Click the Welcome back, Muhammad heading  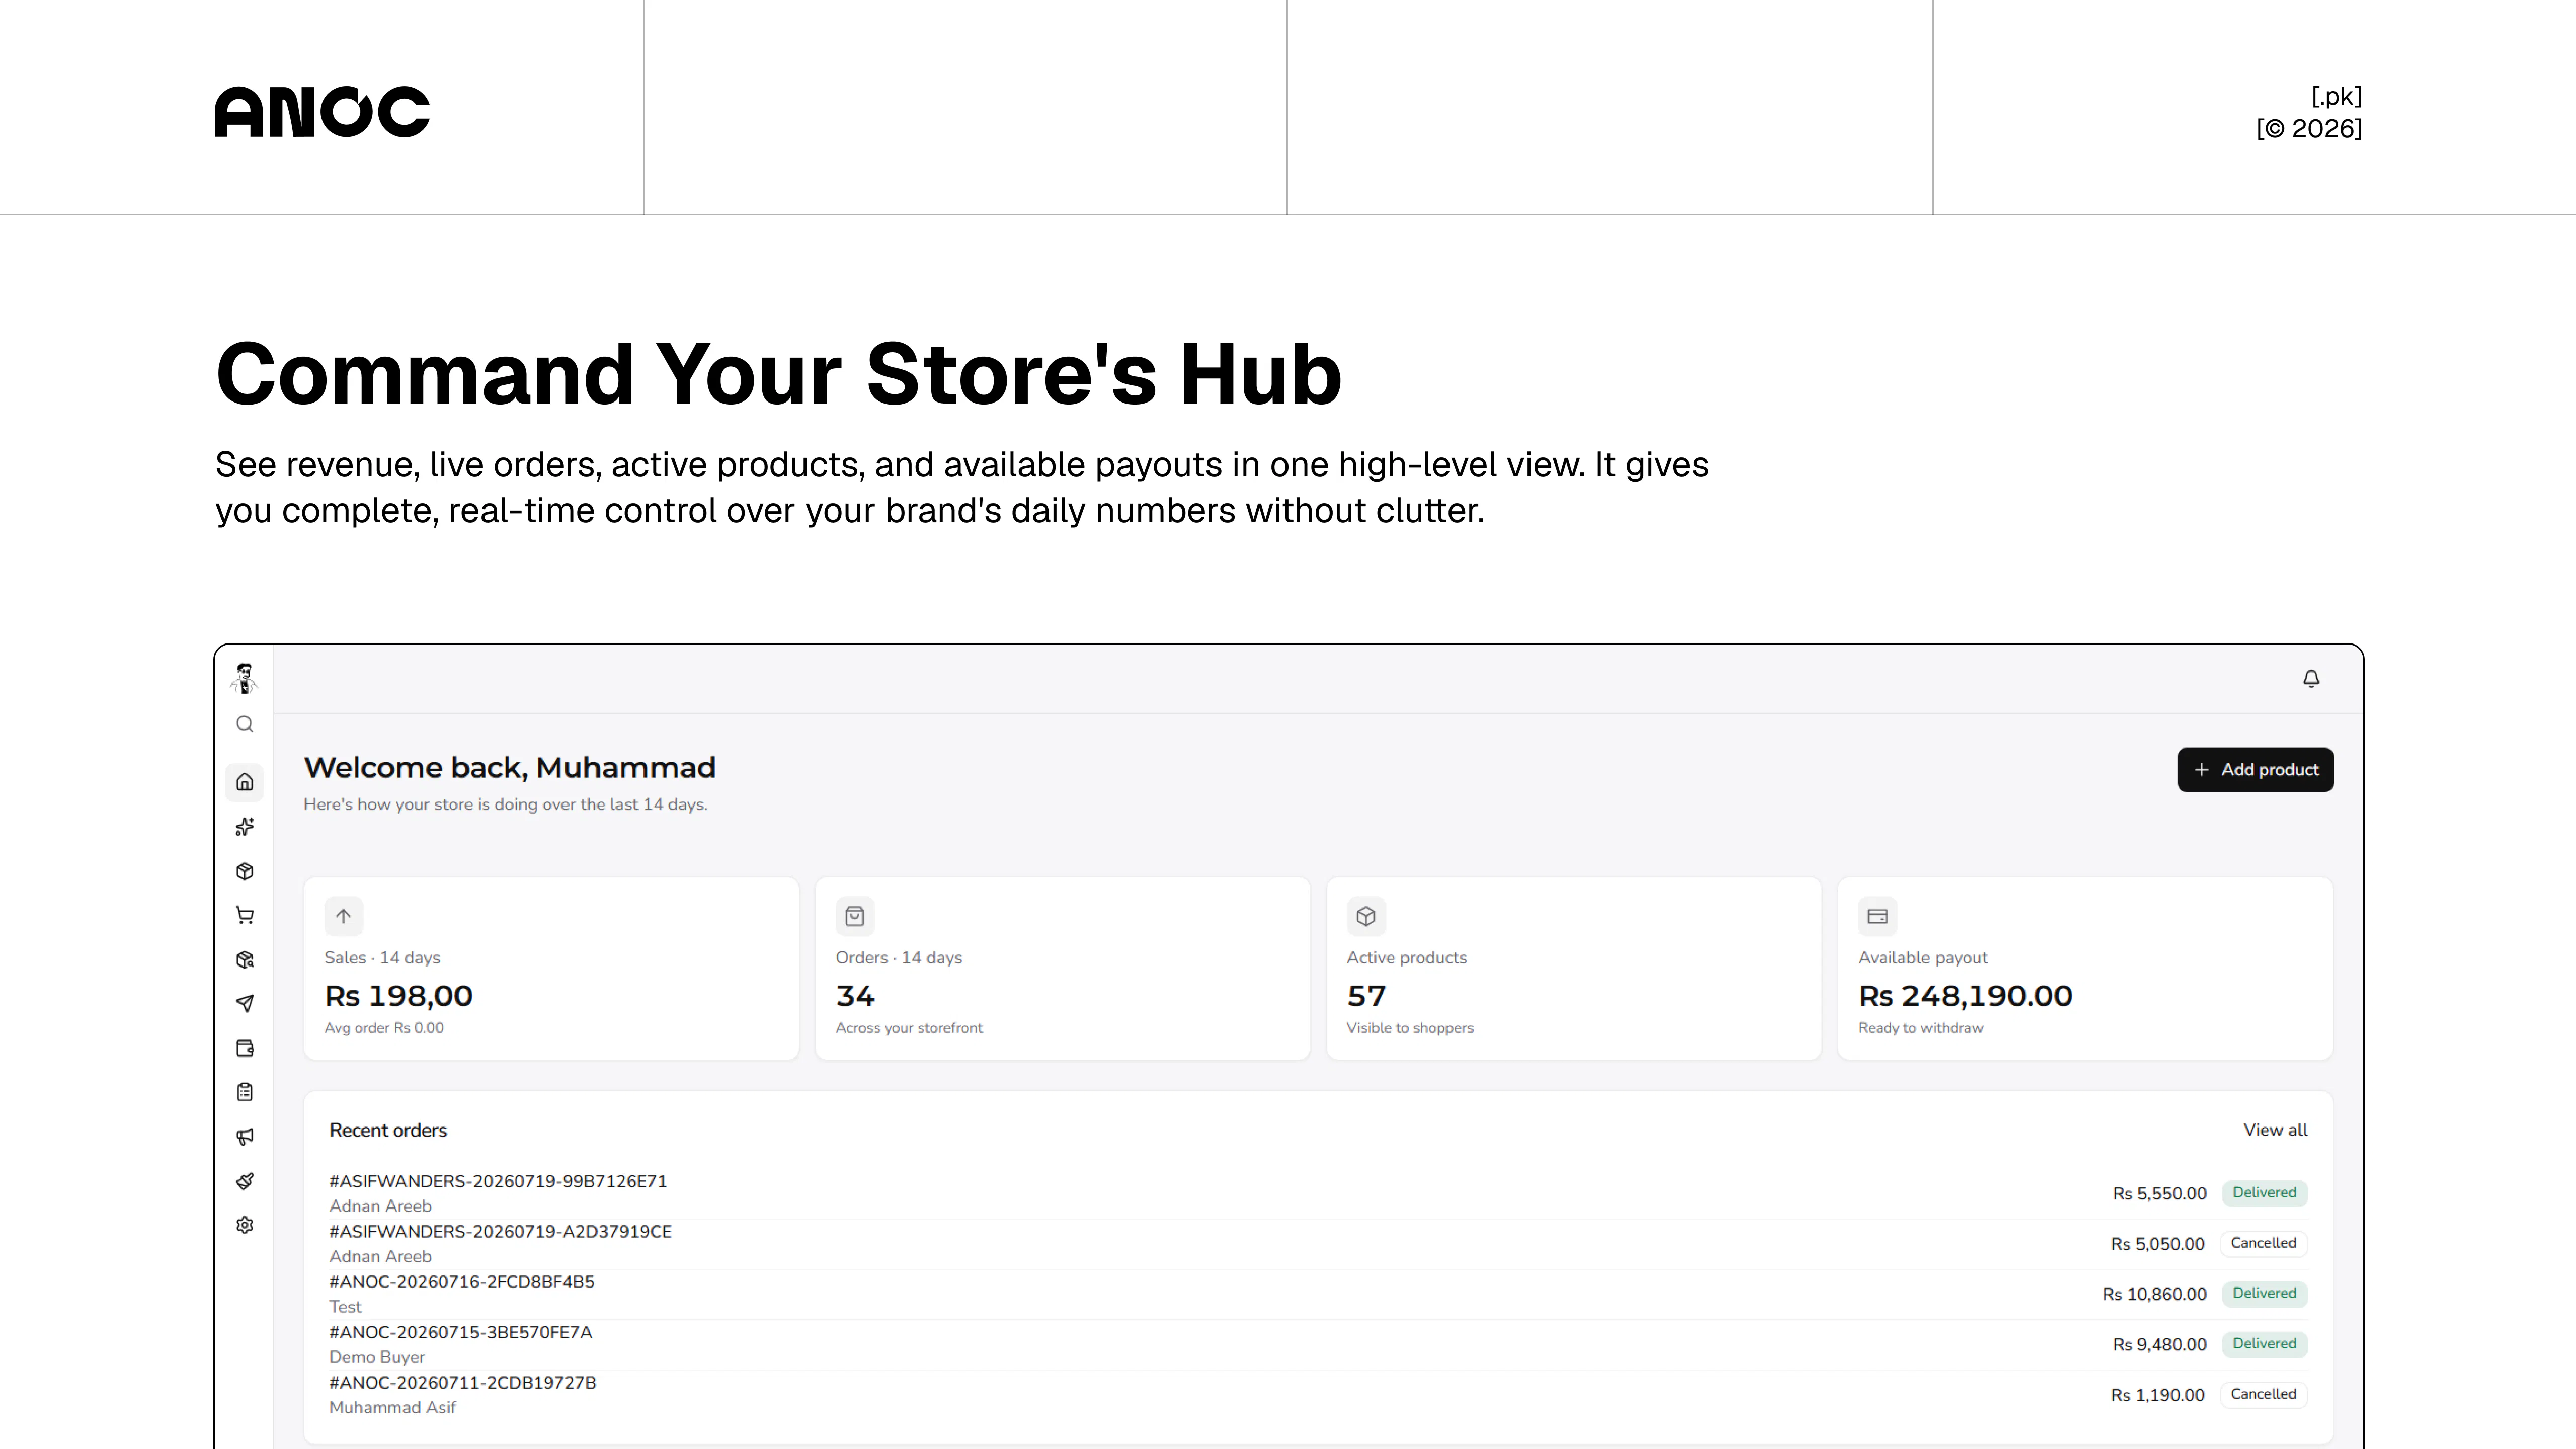[x=509, y=768]
